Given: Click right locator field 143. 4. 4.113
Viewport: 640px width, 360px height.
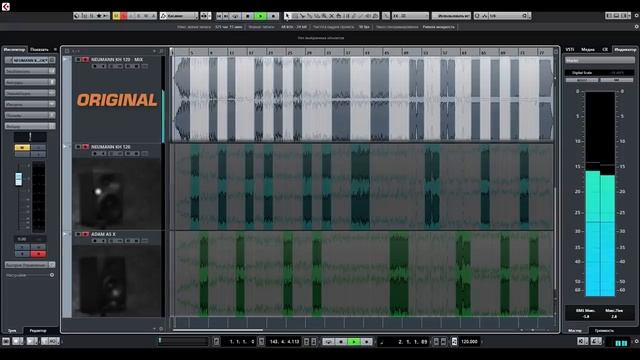Looking at the screenshot, I should coord(284,342).
